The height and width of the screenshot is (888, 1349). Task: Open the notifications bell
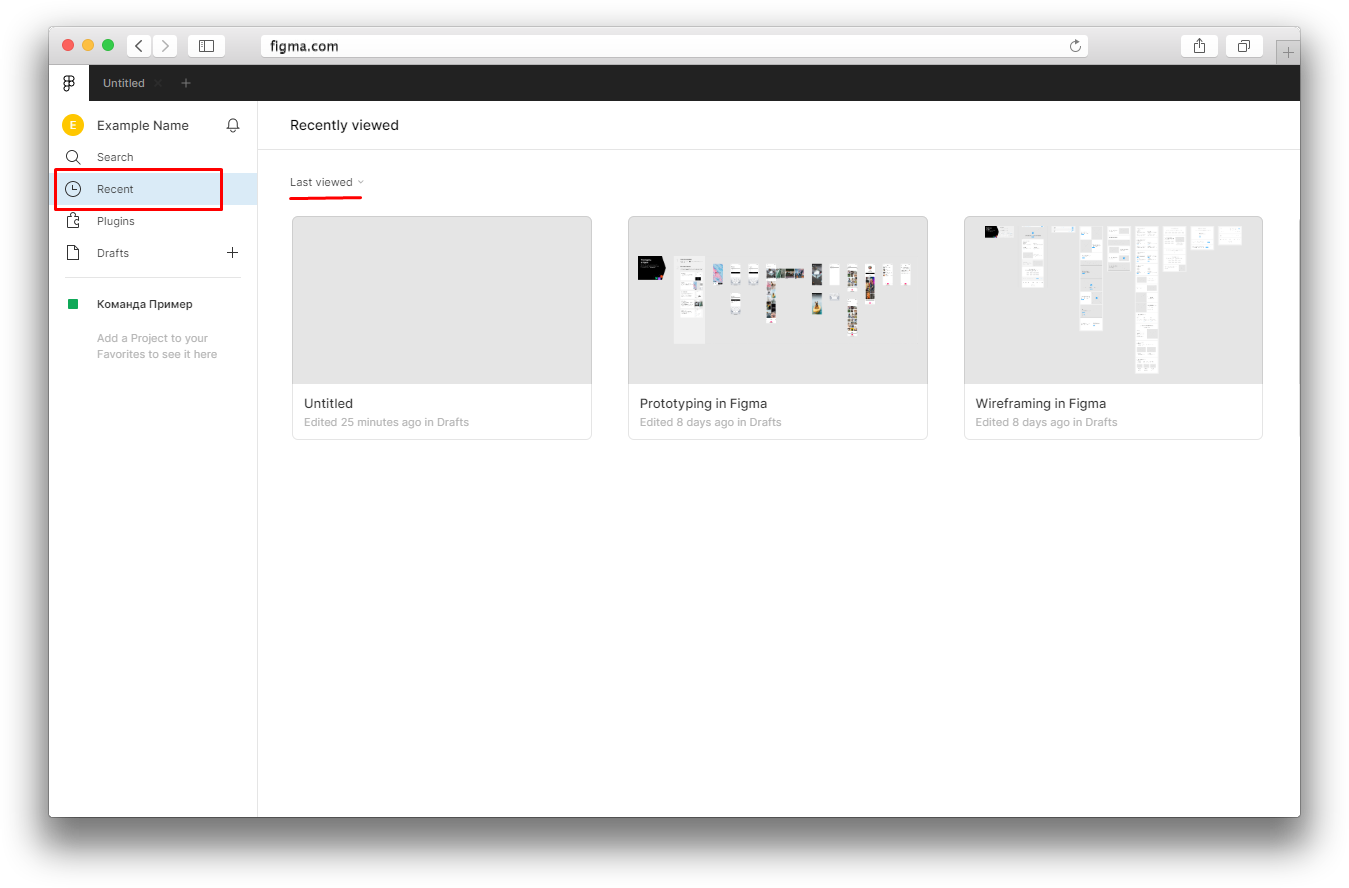pos(233,125)
